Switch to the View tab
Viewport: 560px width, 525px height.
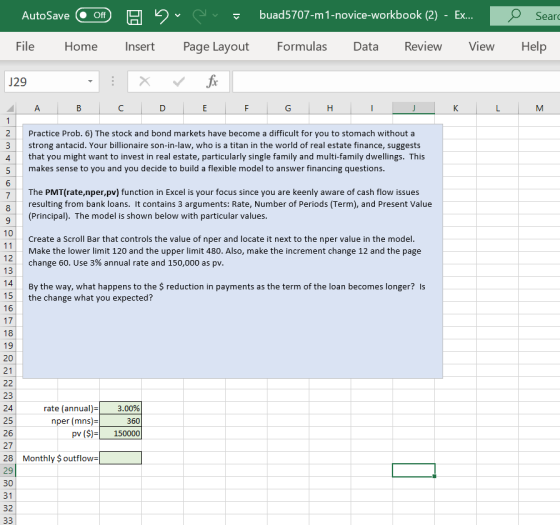[481, 46]
